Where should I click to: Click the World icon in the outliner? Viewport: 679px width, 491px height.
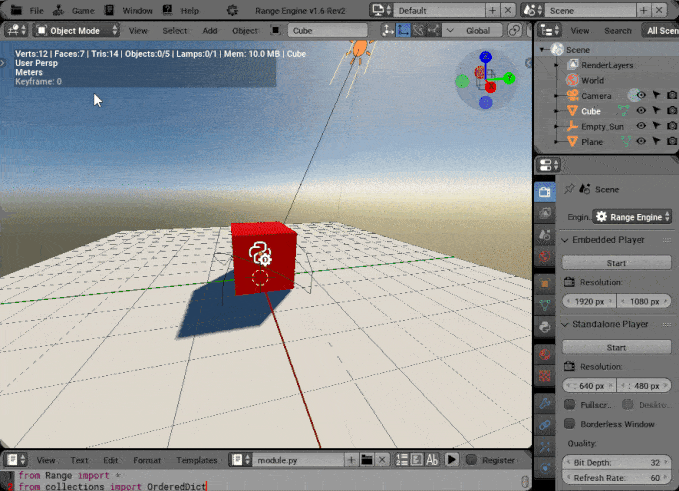point(572,80)
